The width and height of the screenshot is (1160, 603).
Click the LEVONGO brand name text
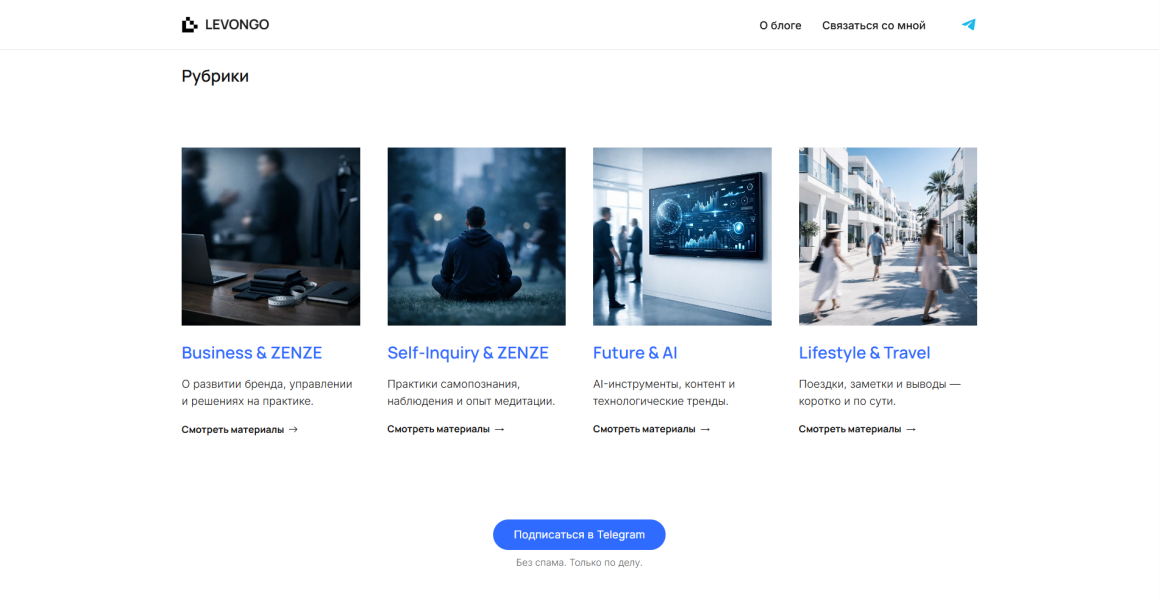pyautogui.click(x=237, y=25)
